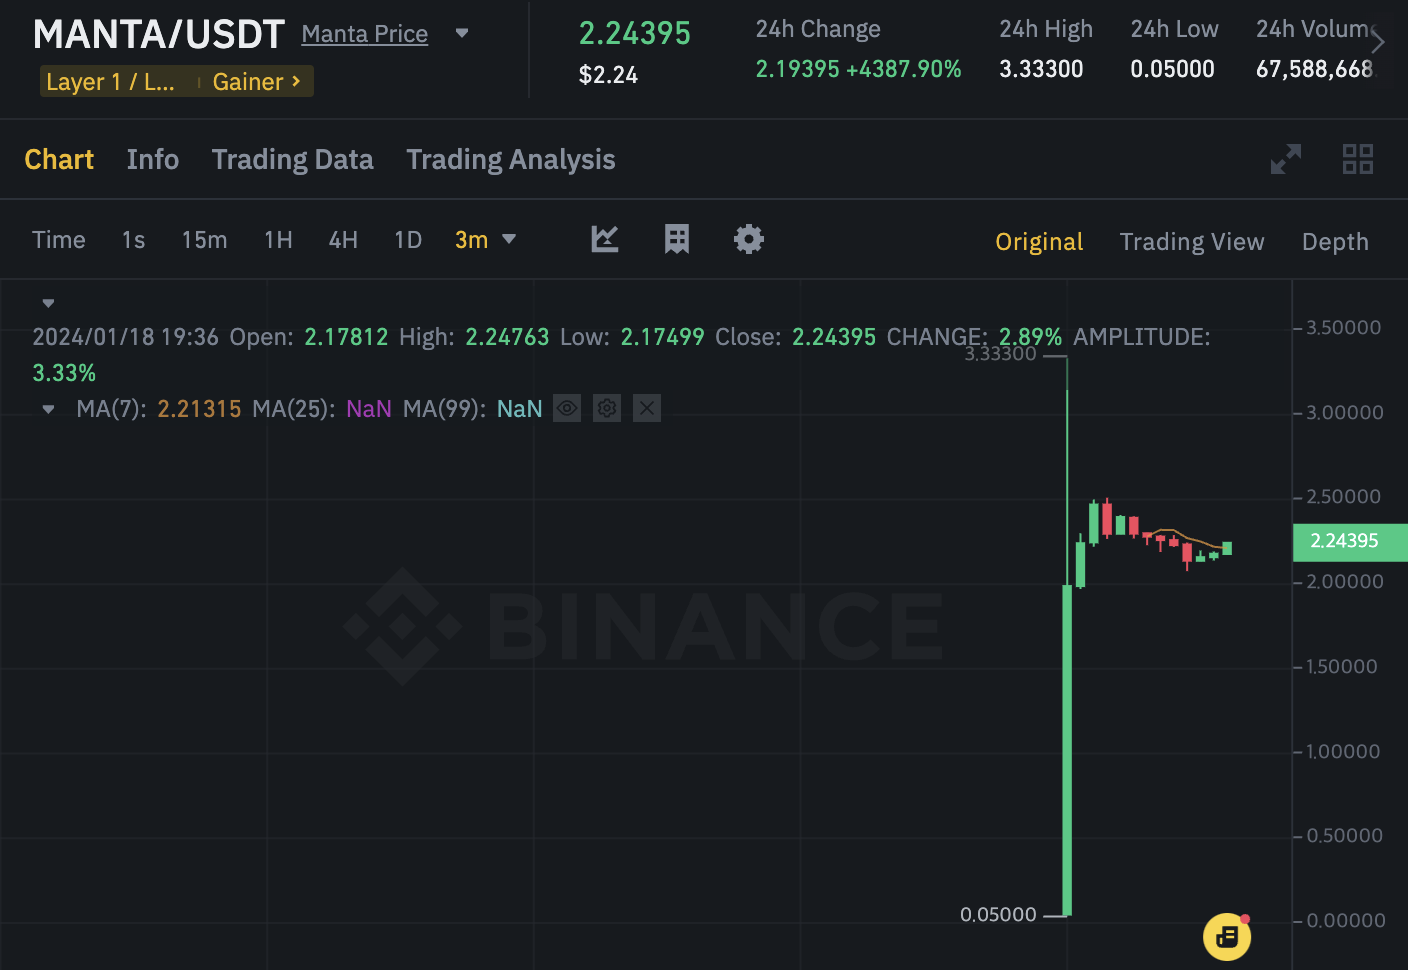Open the 3m interval dropdown

pos(486,240)
